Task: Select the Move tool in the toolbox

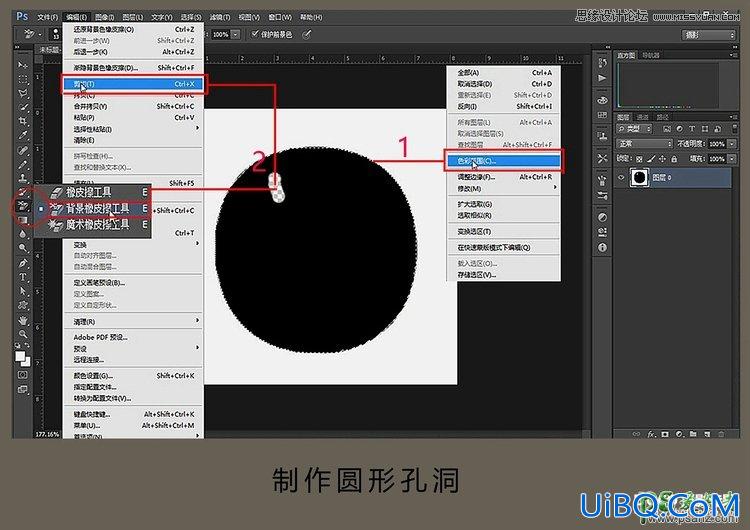Action: tap(22, 64)
